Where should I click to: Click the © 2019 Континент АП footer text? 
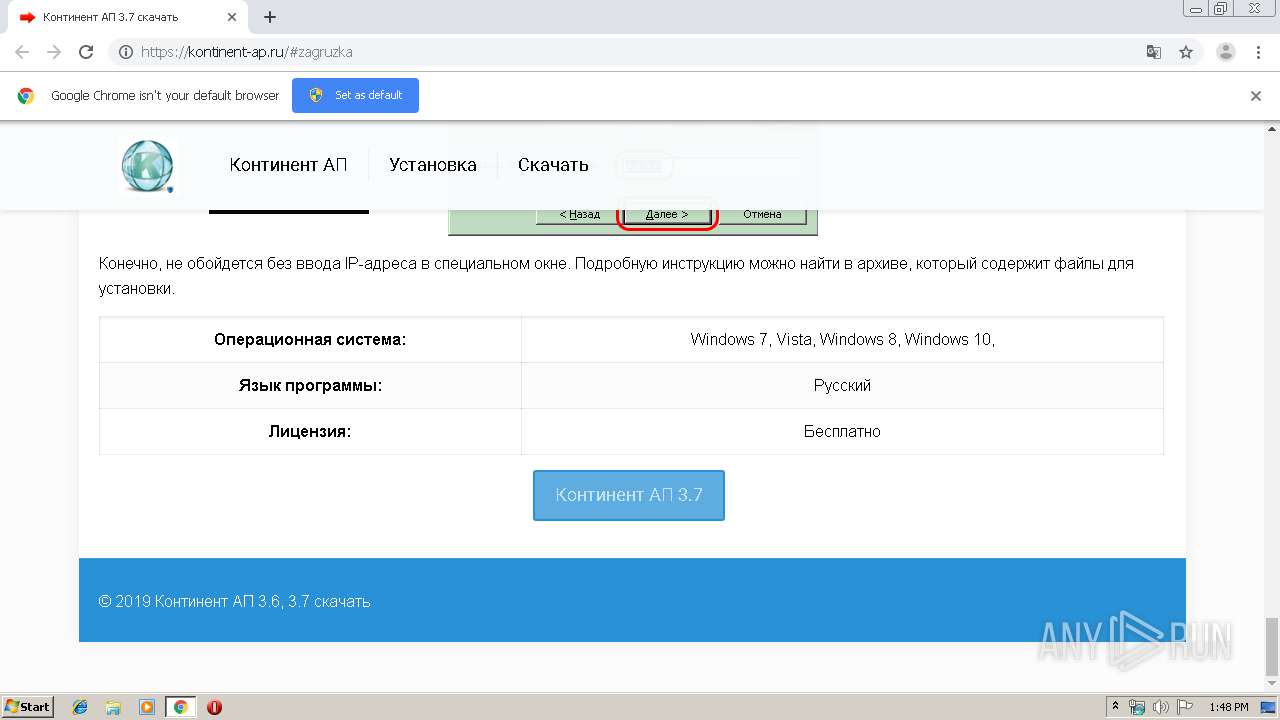(x=234, y=602)
